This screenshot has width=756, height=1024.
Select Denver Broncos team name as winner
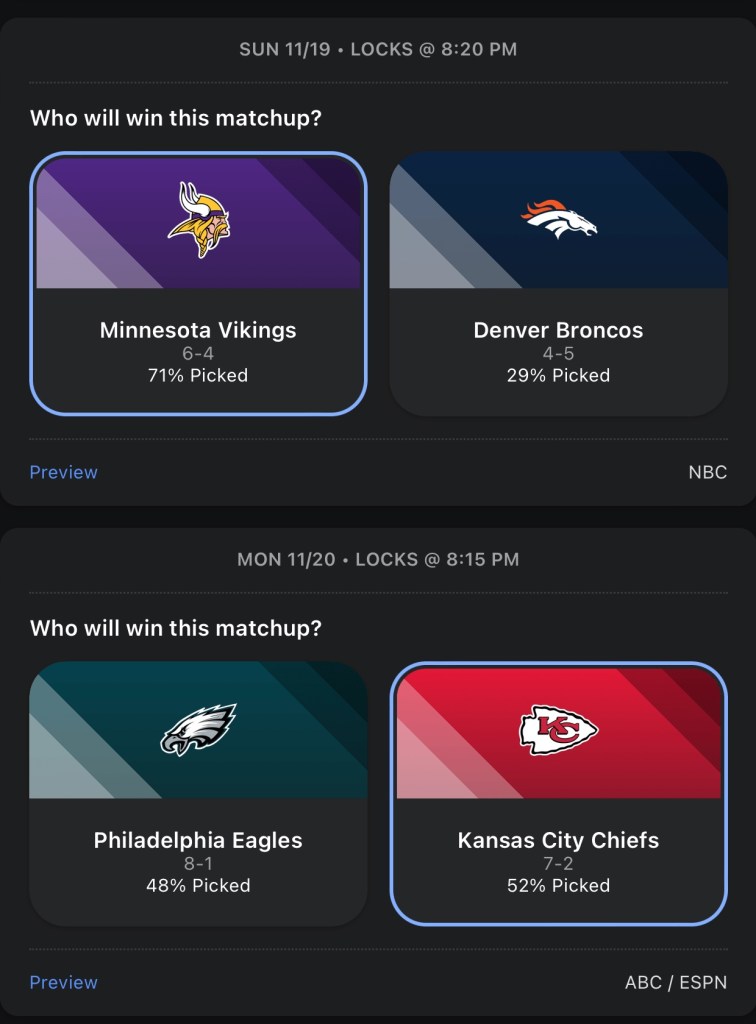[558, 330]
